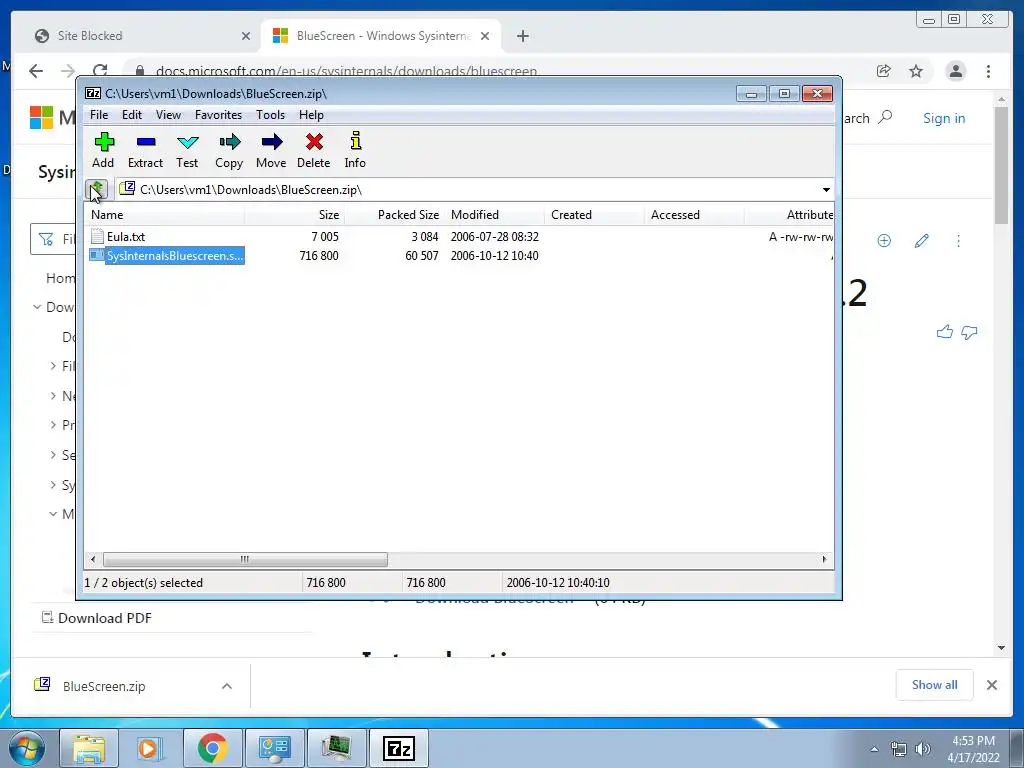Click the Chrome page vertical scrollbar thumb
Viewport: 1024px width, 768px height.
pos(1001,165)
